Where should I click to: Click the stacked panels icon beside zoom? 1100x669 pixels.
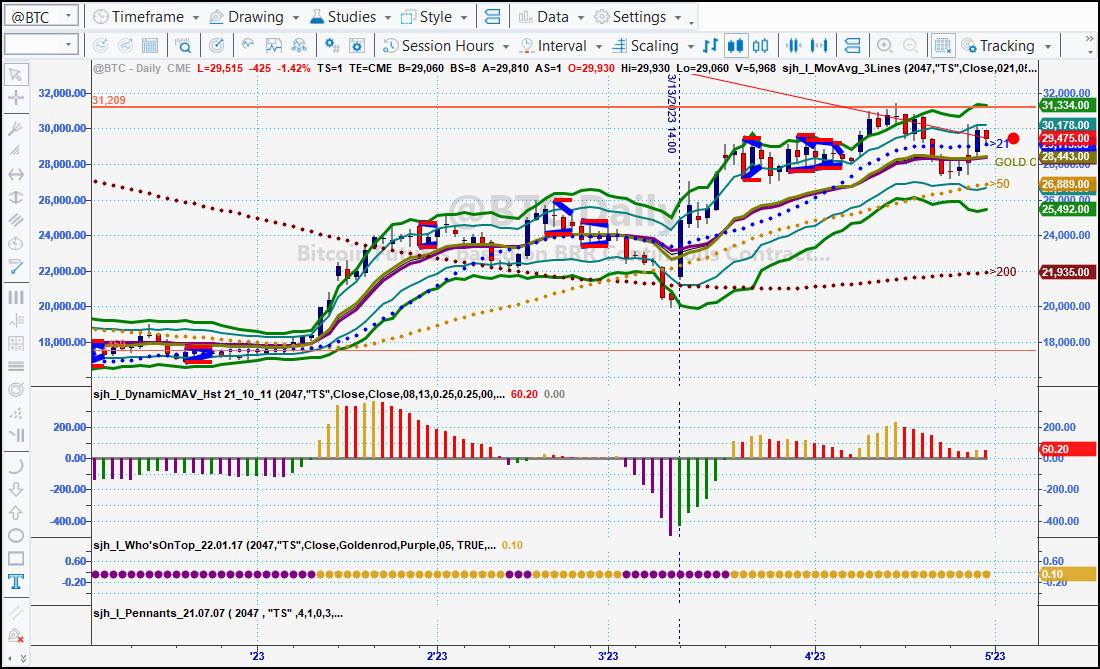pyautogui.click(x=852, y=46)
